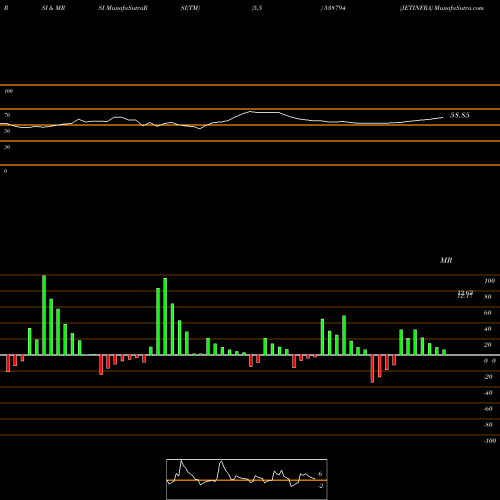Click the deepest red bar near -20
This screenshot has width=500, height=500.
click(x=372, y=369)
